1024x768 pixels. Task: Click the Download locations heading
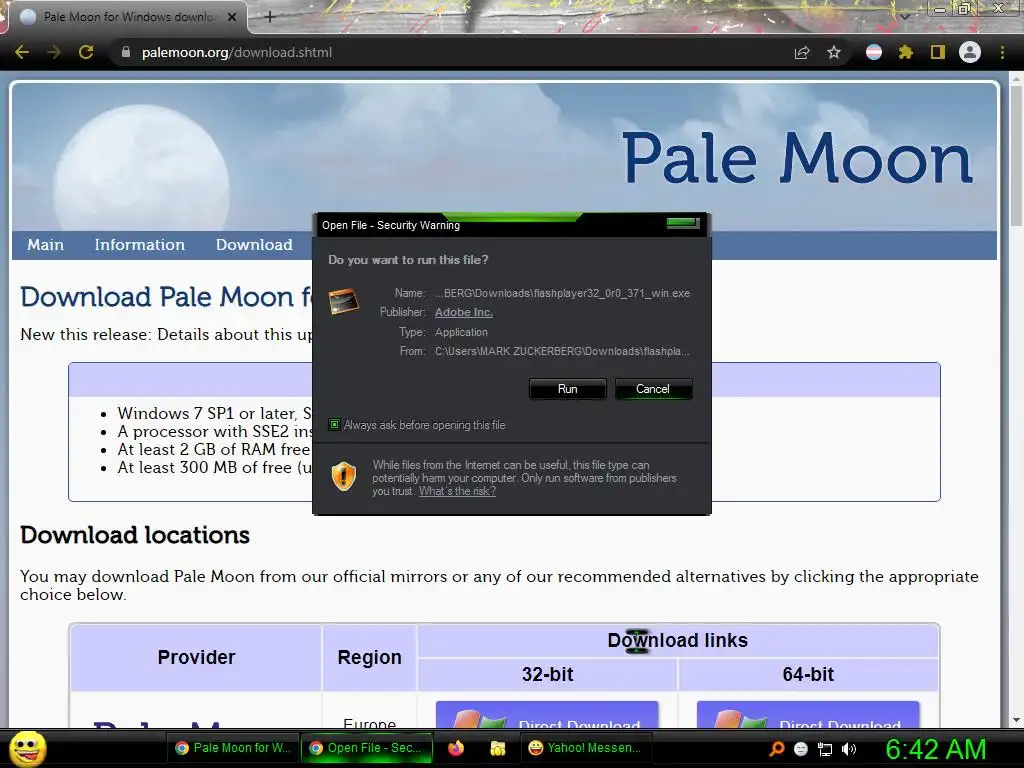click(135, 536)
